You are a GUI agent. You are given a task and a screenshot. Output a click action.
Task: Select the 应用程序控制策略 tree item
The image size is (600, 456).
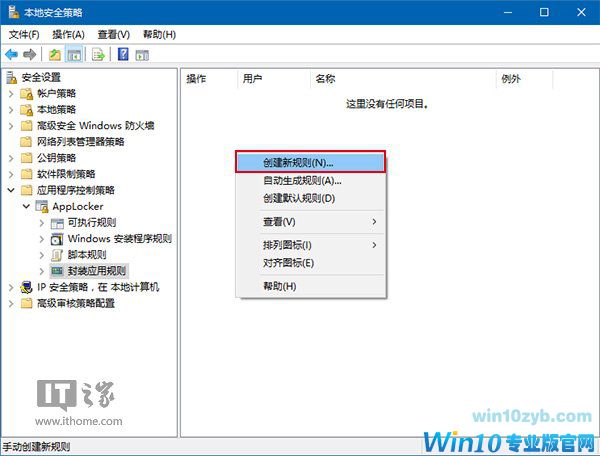point(76,190)
